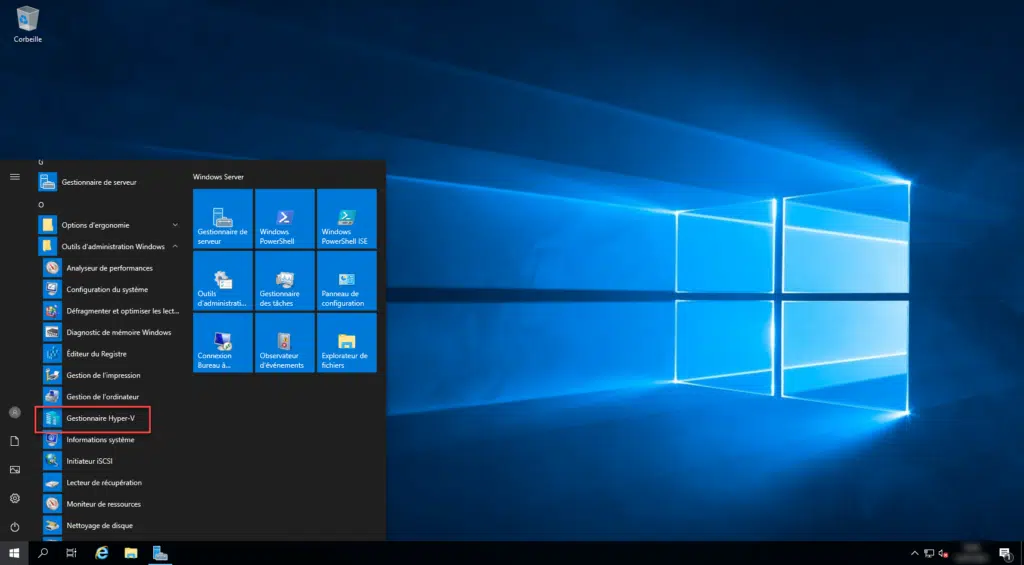Launch the Windows PowerShell ISE tile

[347, 219]
